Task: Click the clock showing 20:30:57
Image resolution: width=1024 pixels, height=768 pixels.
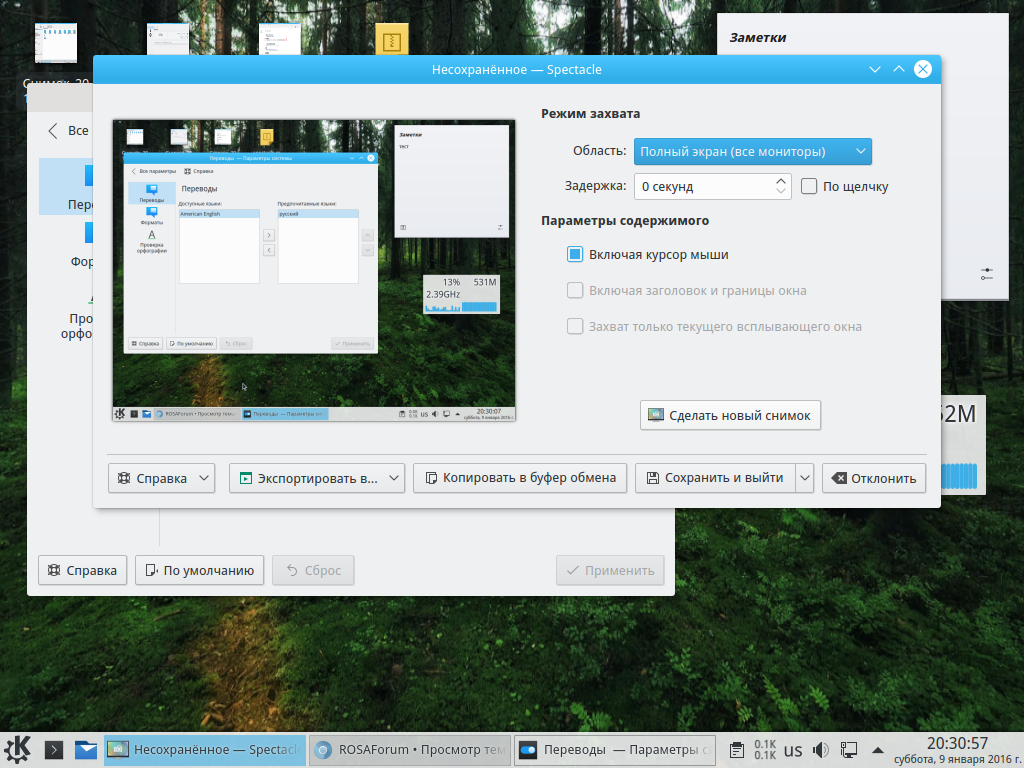Action: (957, 744)
